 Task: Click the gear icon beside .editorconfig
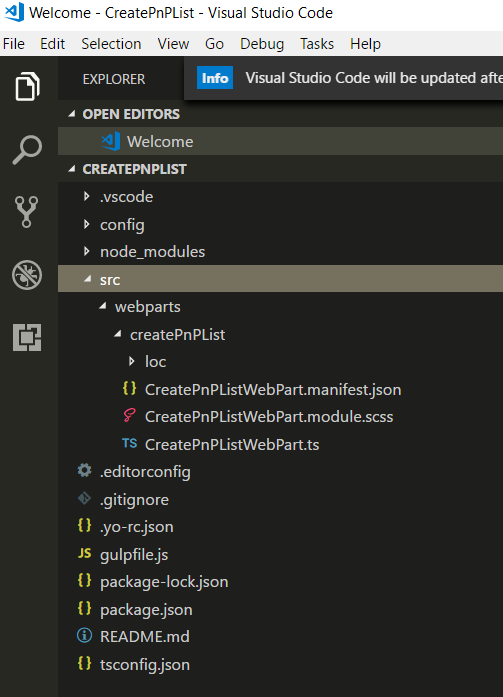(84, 470)
